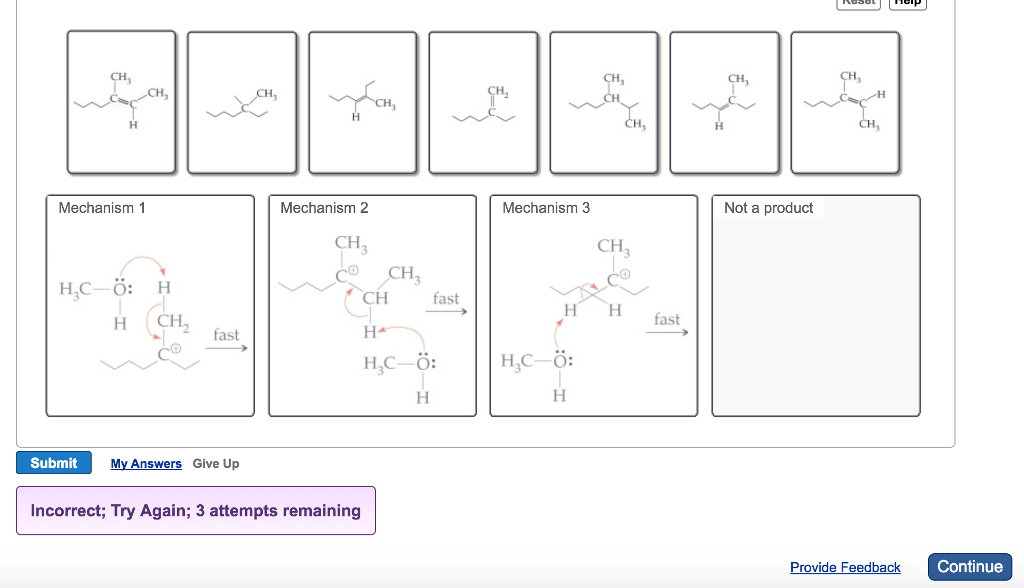The image size is (1024, 588).
Task: Open the Help panel
Action: [x=907, y=4]
